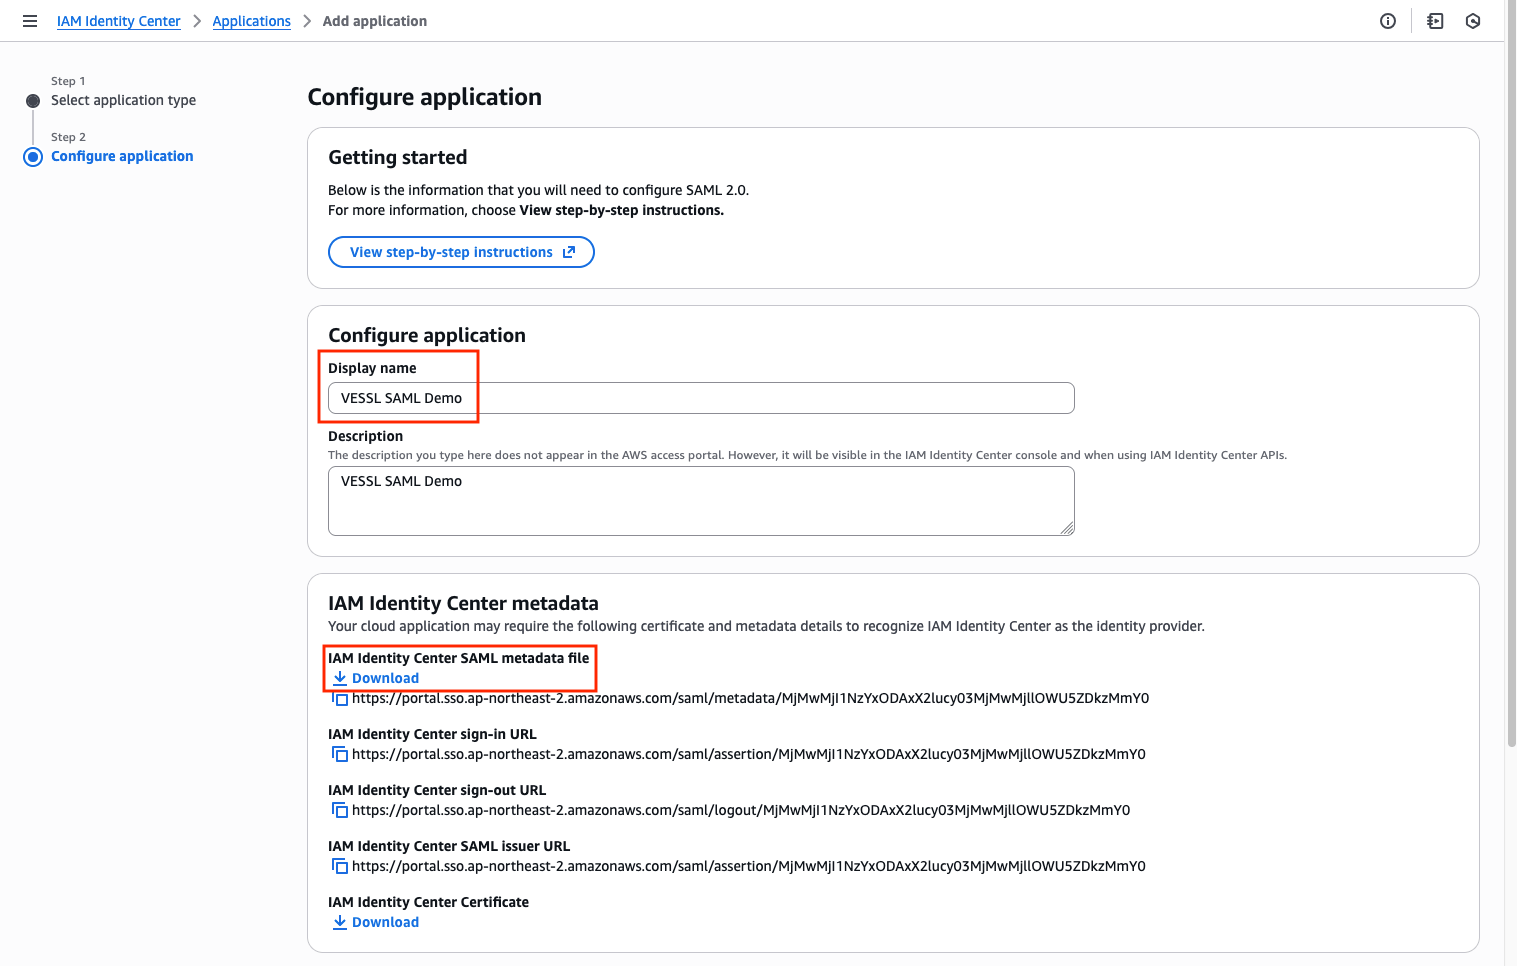Image resolution: width=1517 pixels, height=966 pixels.
Task: Click the hexagon settings icon at top right
Action: [x=1473, y=21]
